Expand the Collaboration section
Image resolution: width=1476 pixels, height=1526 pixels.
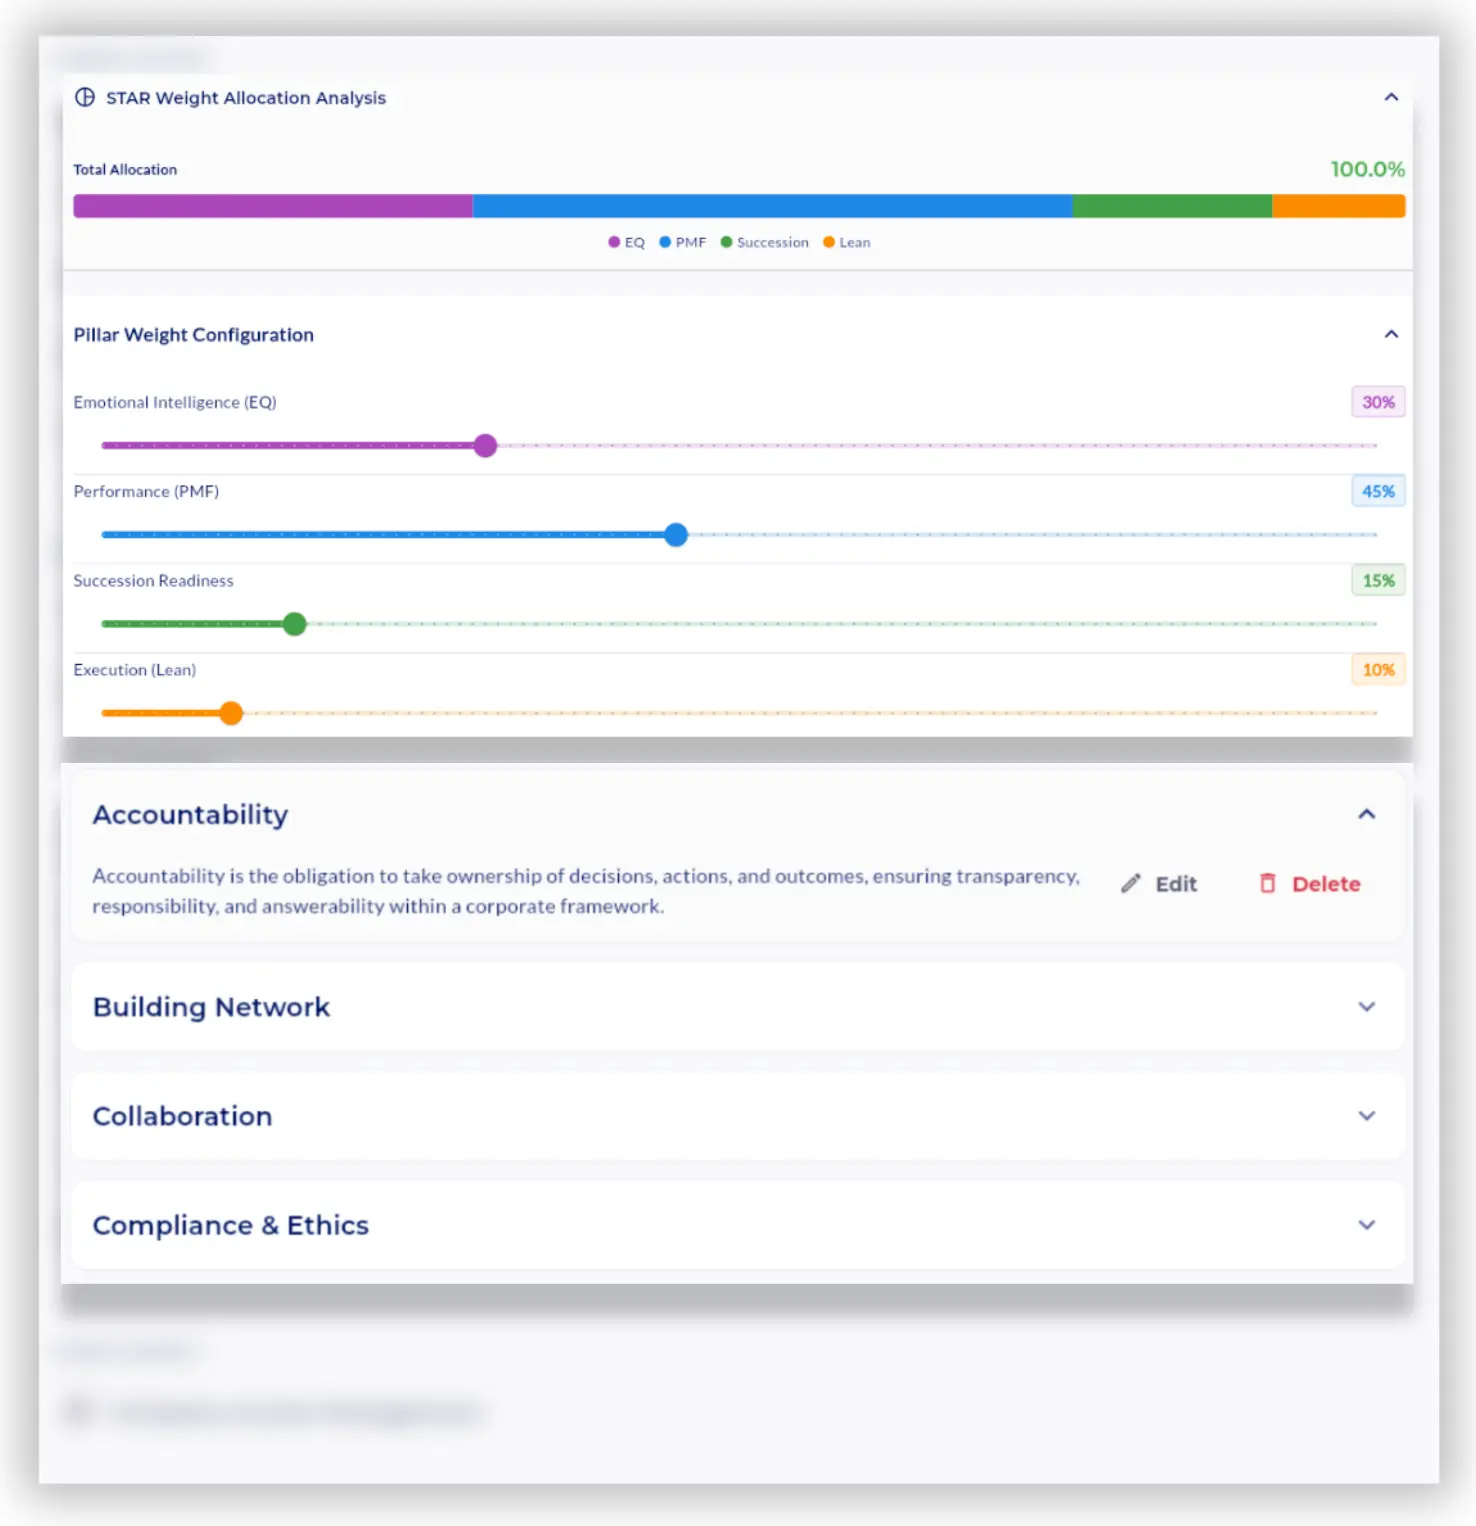[x=1367, y=1116]
